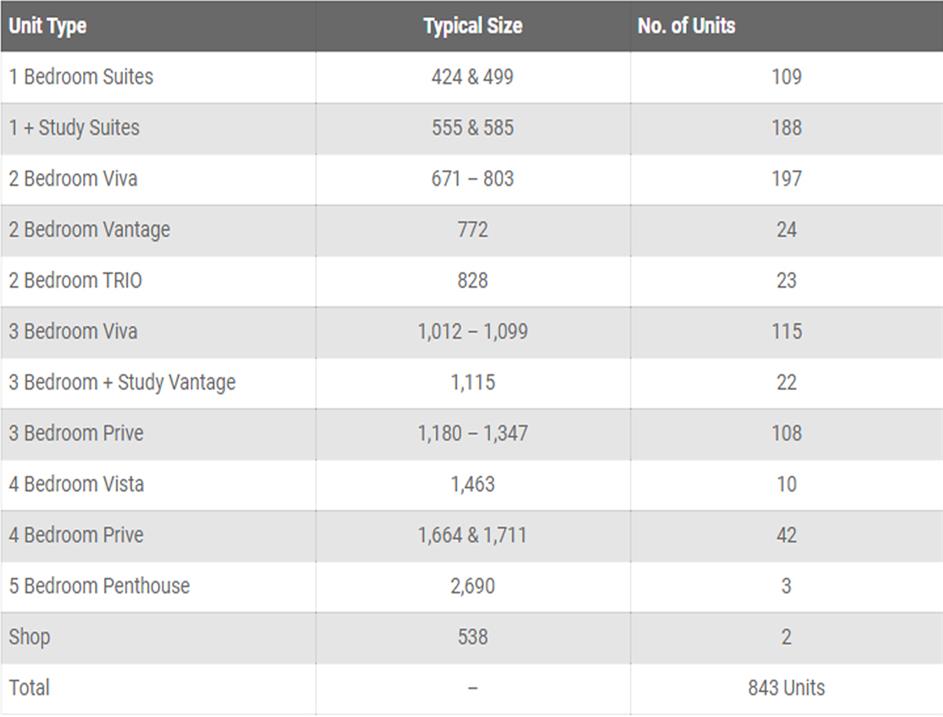Click the 843 Units total value

click(x=787, y=688)
